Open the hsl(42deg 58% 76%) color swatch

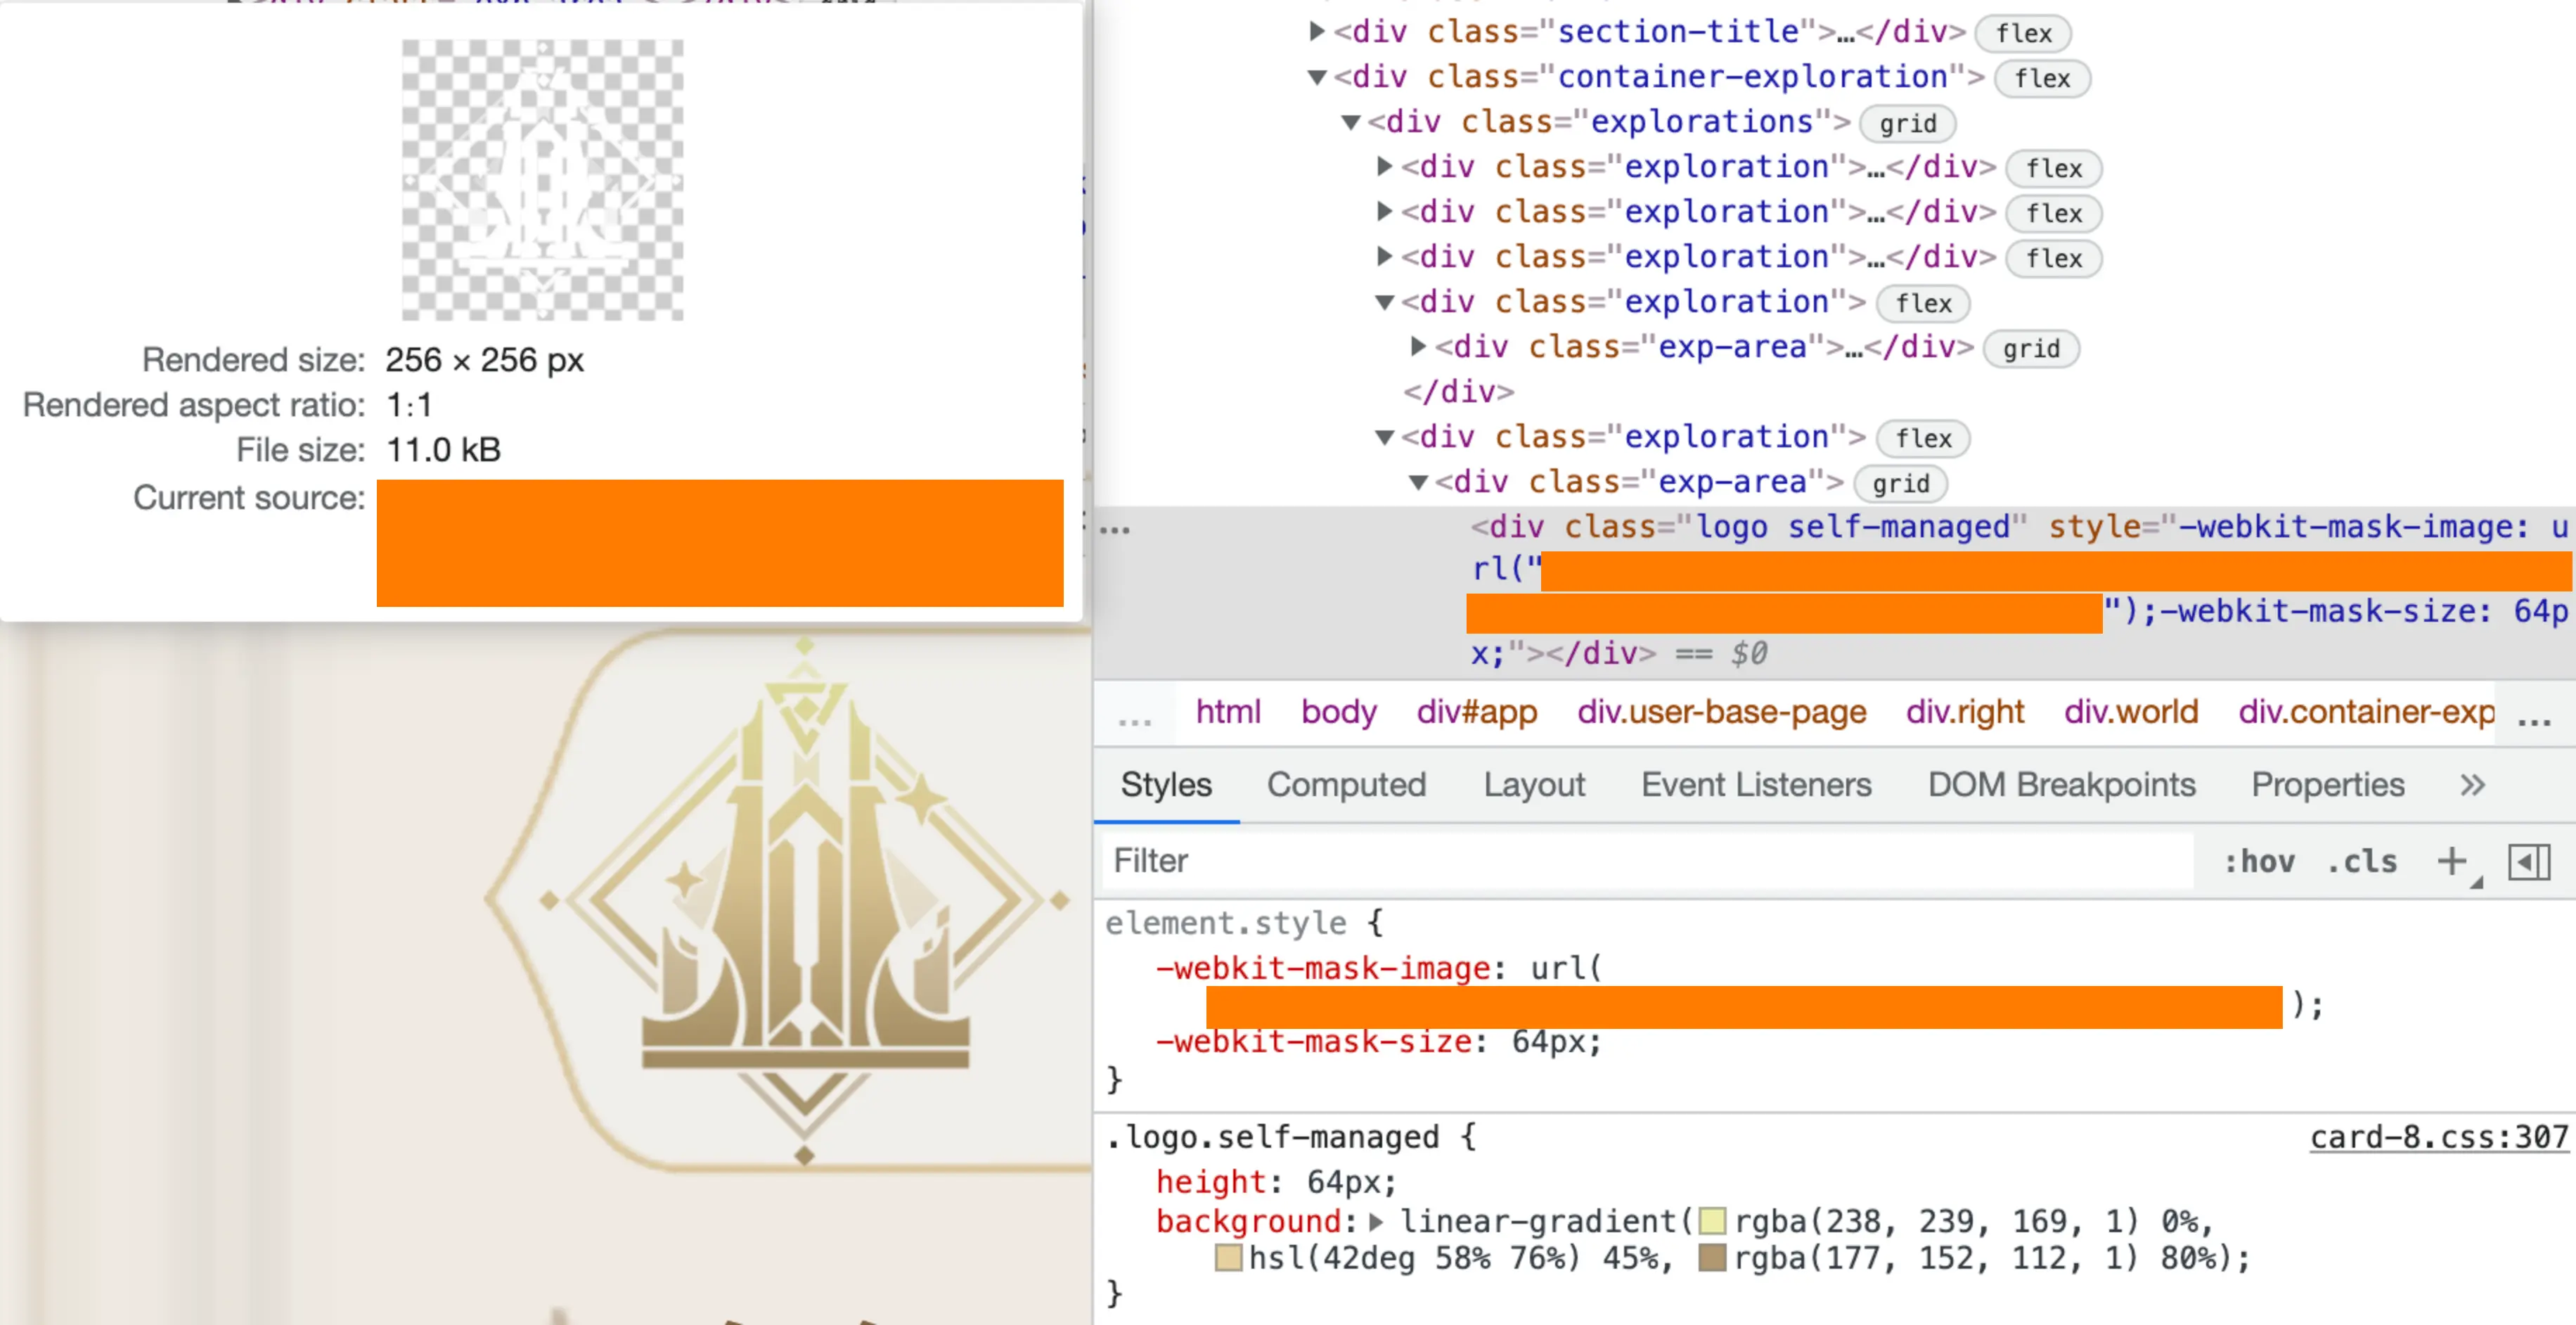pos(1228,1258)
